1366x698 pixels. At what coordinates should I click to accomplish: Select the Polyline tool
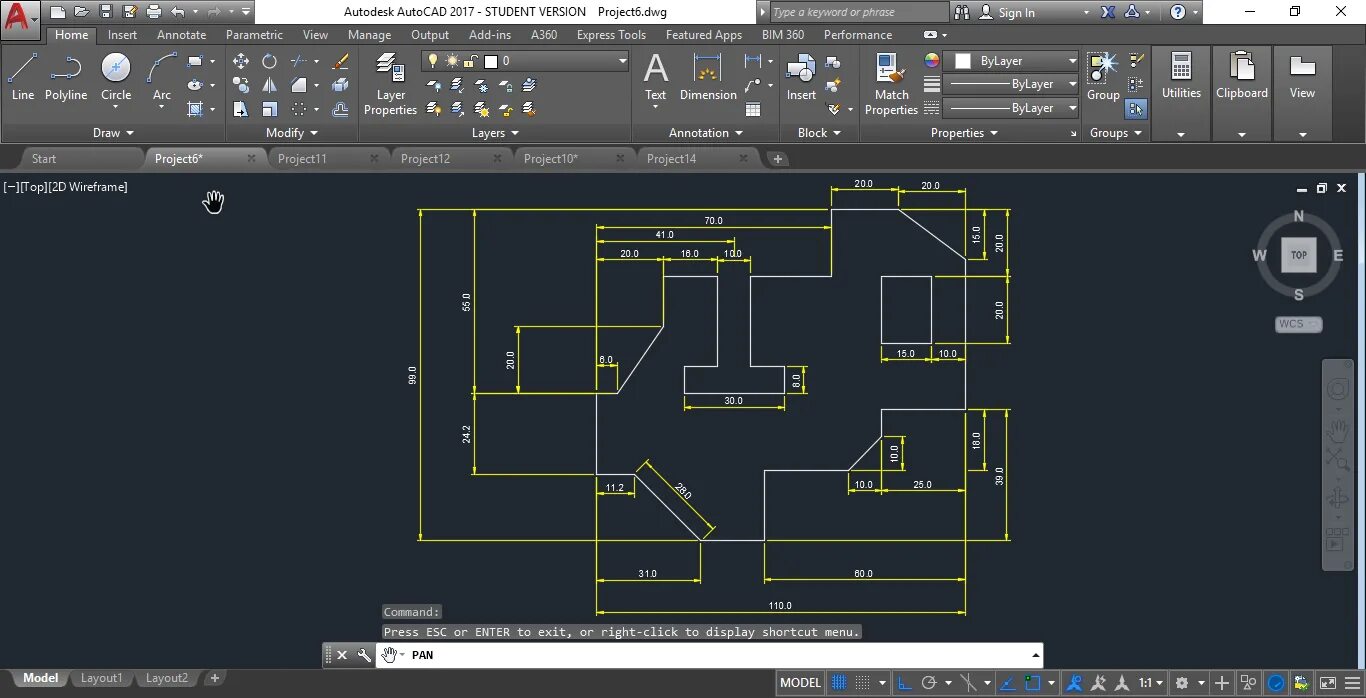pos(66,76)
